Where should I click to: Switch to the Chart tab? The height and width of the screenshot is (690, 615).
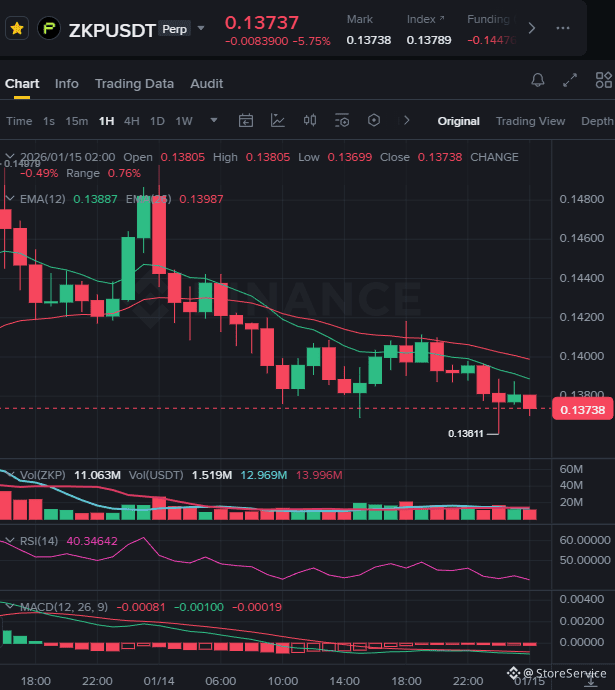[x=22, y=84]
